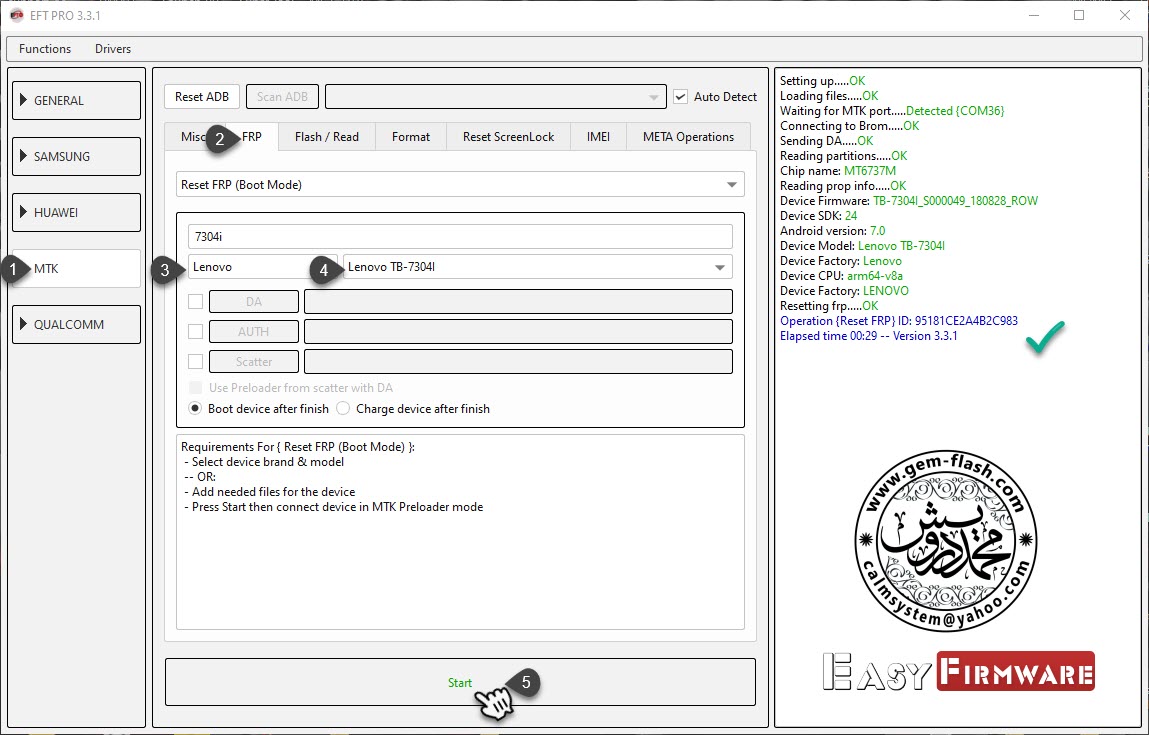
Task: Expand the HUAWEI section
Action: coord(76,213)
